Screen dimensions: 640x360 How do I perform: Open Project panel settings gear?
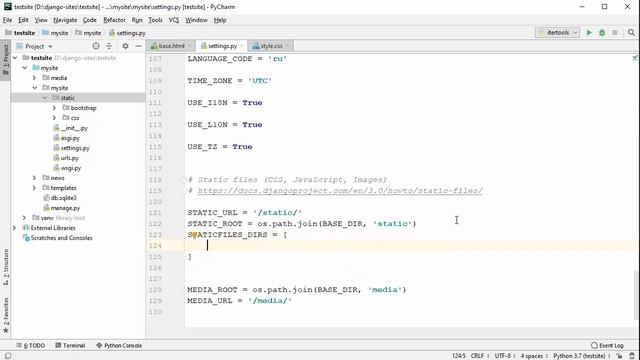pyautogui.click(x=125, y=46)
